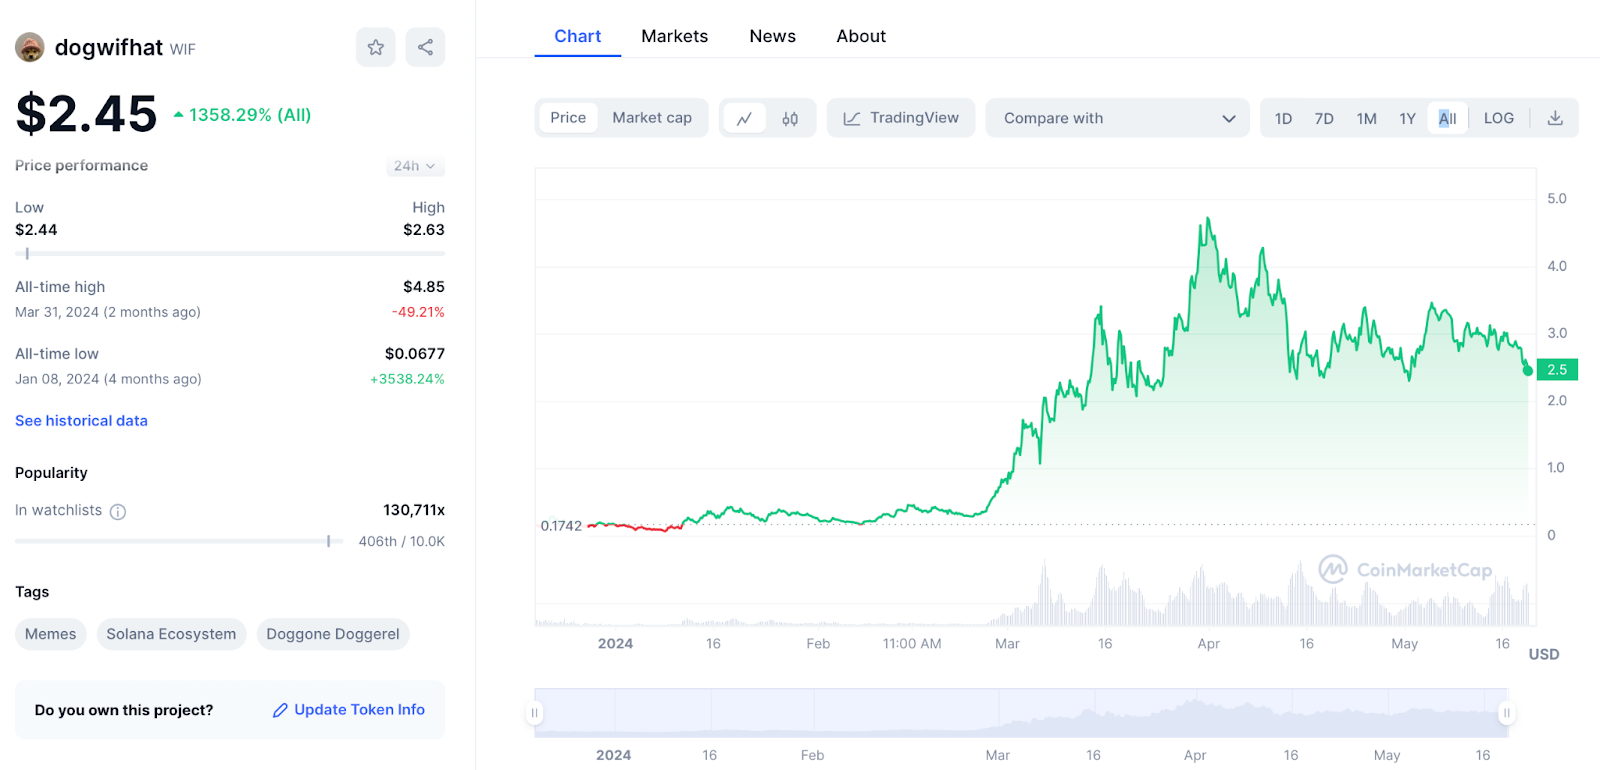
Task: Switch chart to Price view
Action: (x=568, y=118)
